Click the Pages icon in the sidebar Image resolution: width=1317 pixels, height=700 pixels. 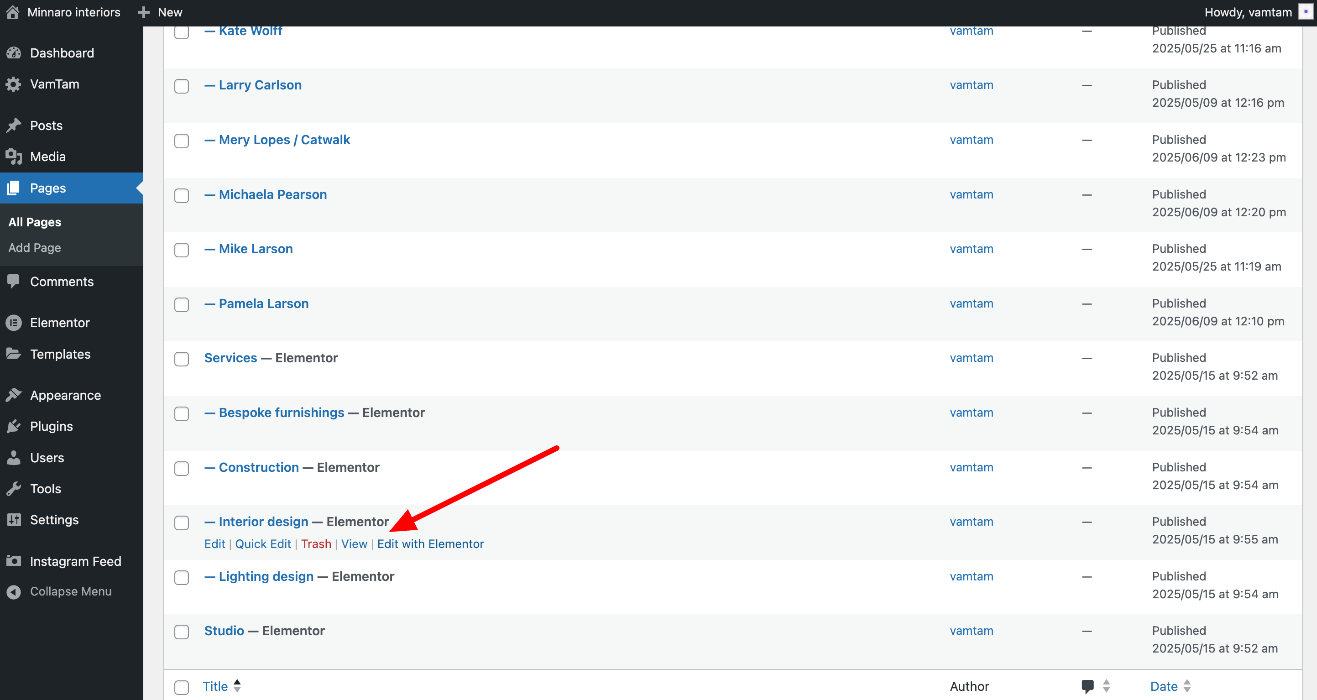click(13, 188)
